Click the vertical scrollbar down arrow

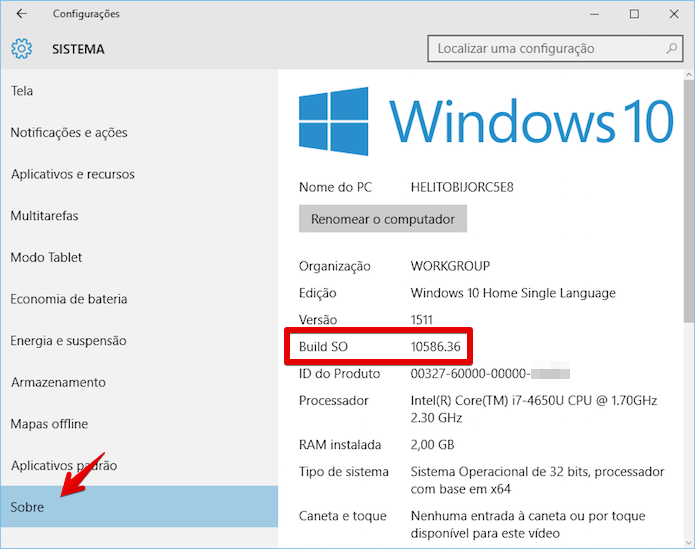[688, 542]
